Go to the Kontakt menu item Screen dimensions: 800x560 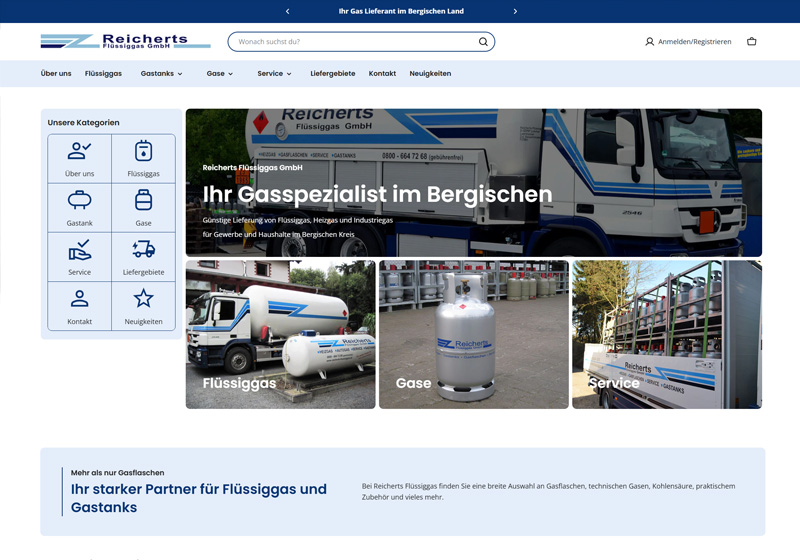tap(382, 74)
